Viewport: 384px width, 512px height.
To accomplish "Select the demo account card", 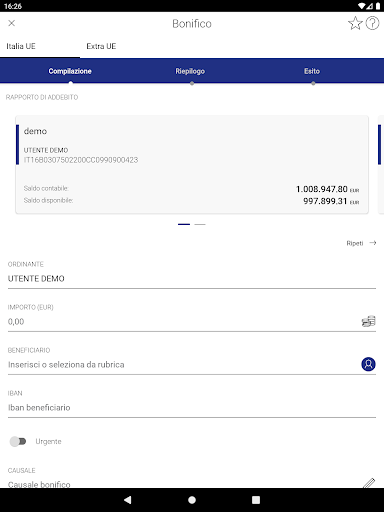I will 192,165.
